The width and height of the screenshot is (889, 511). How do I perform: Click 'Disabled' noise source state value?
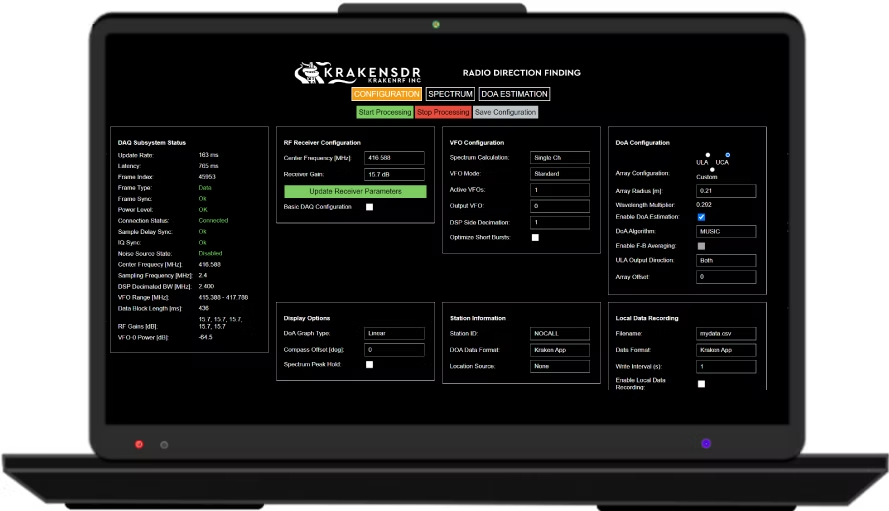coord(210,254)
